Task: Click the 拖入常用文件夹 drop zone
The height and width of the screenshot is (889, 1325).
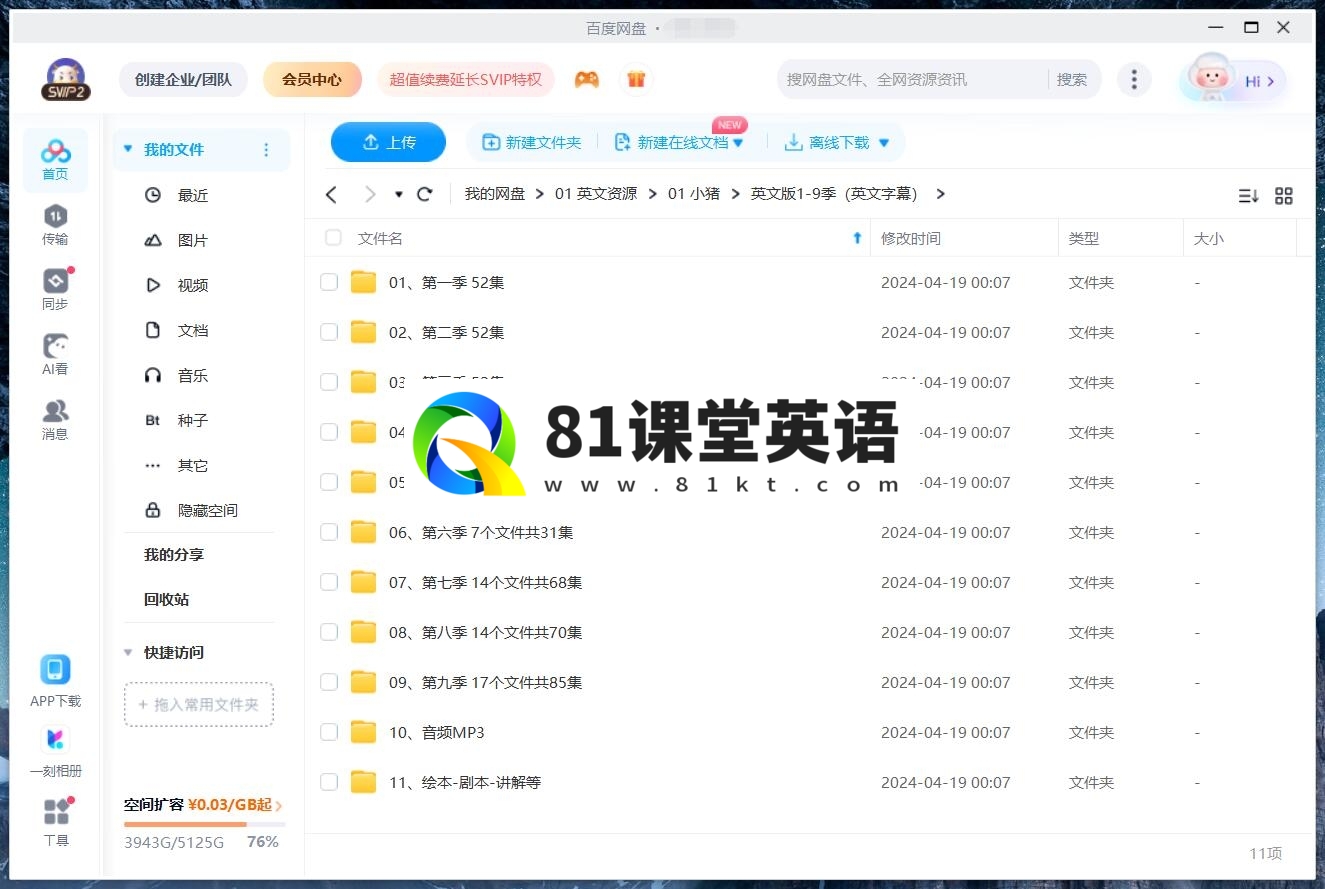Action: [x=199, y=704]
